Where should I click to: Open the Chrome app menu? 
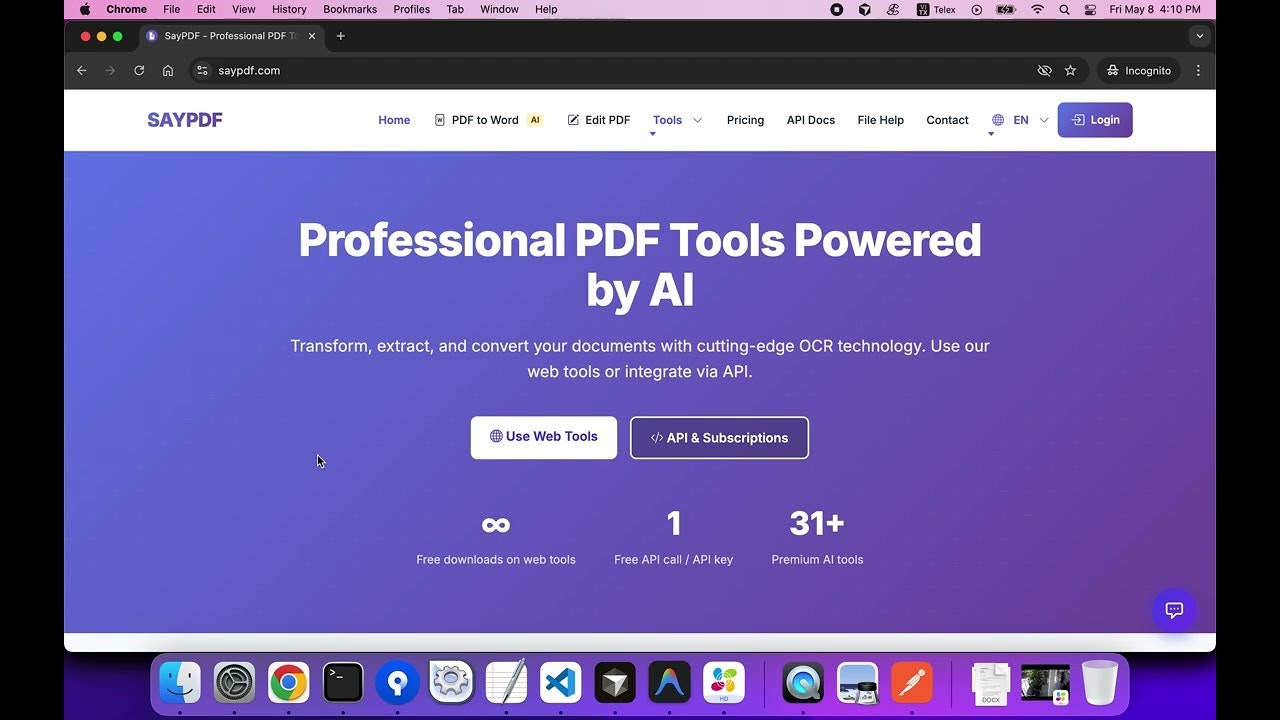[126, 9]
